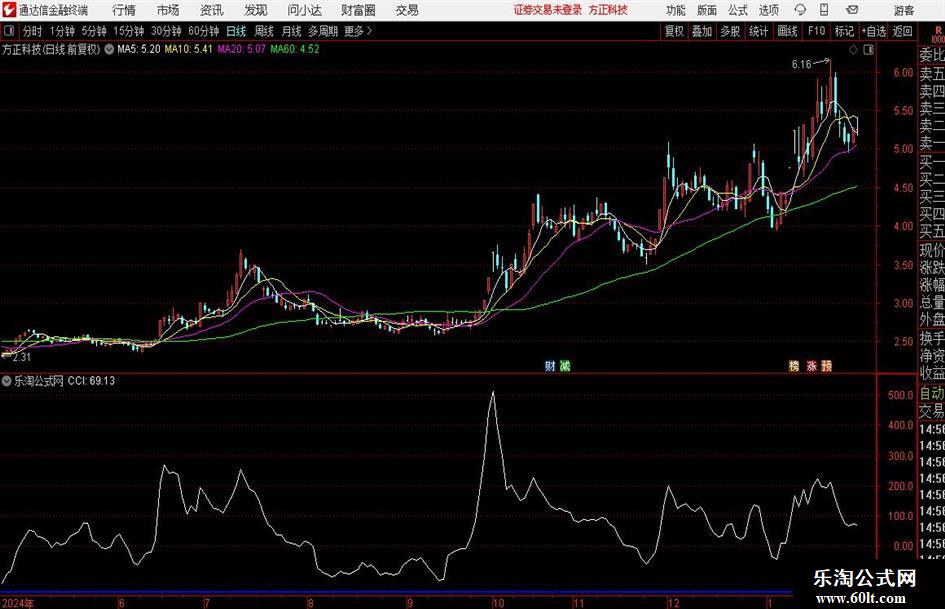The height and width of the screenshot is (609, 945).
Task: Open the 发现 menu
Action: point(256,10)
